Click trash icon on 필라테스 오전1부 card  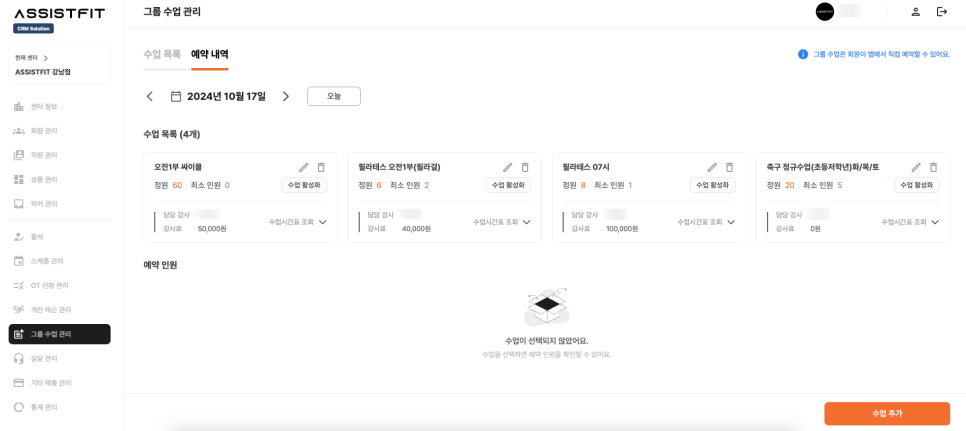[525, 168]
